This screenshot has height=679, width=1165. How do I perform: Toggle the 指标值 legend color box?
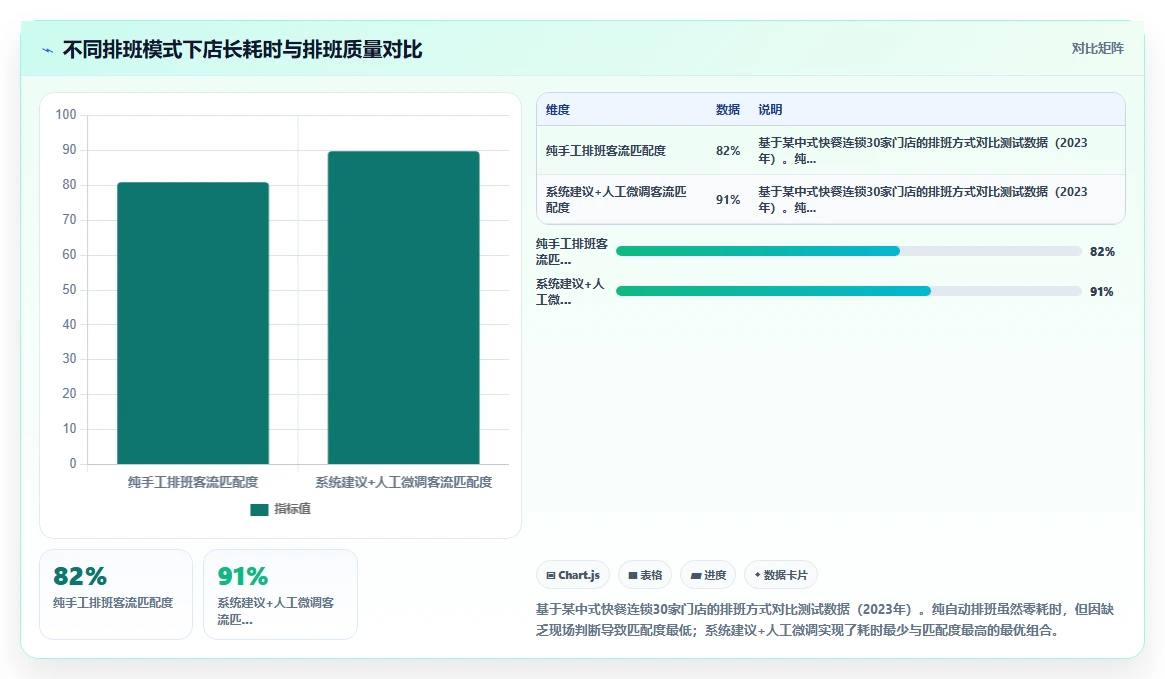pyautogui.click(x=259, y=510)
